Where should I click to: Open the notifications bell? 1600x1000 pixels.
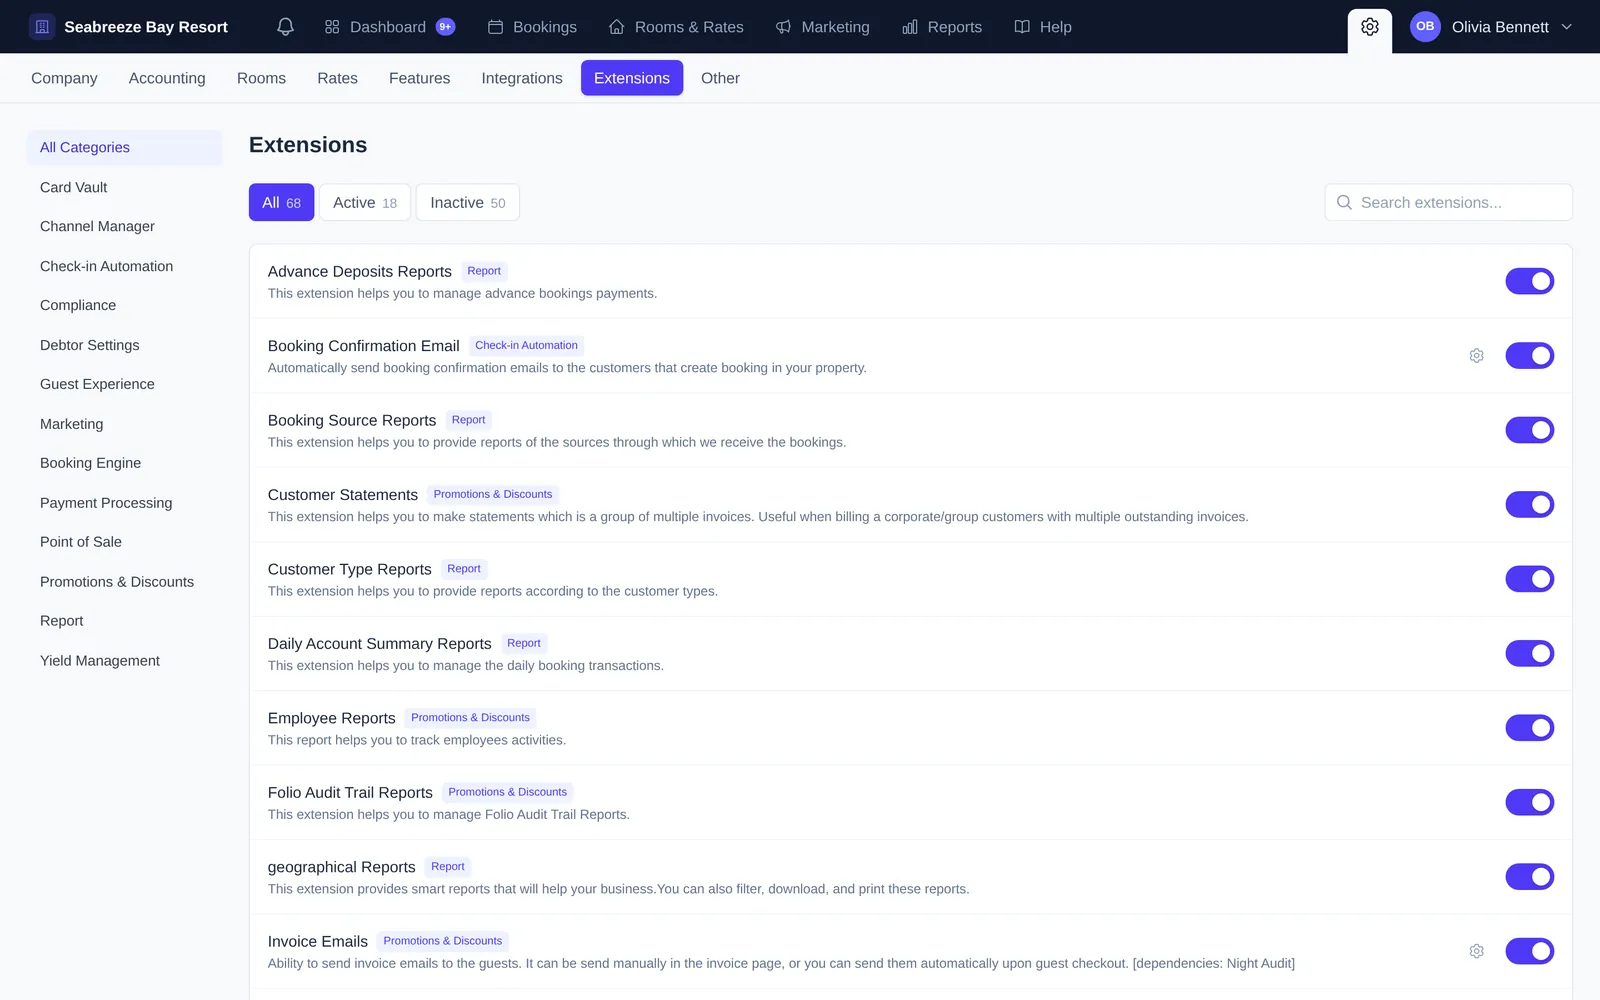click(285, 27)
